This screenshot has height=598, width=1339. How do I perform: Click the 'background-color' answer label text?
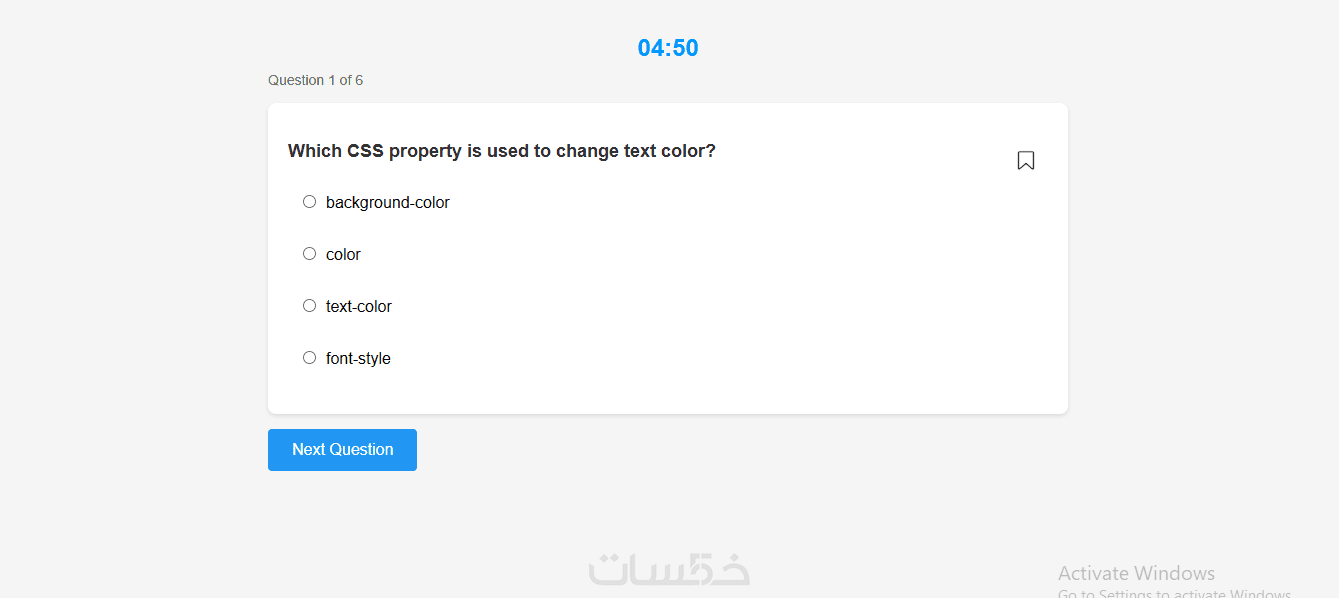(387, 203)
